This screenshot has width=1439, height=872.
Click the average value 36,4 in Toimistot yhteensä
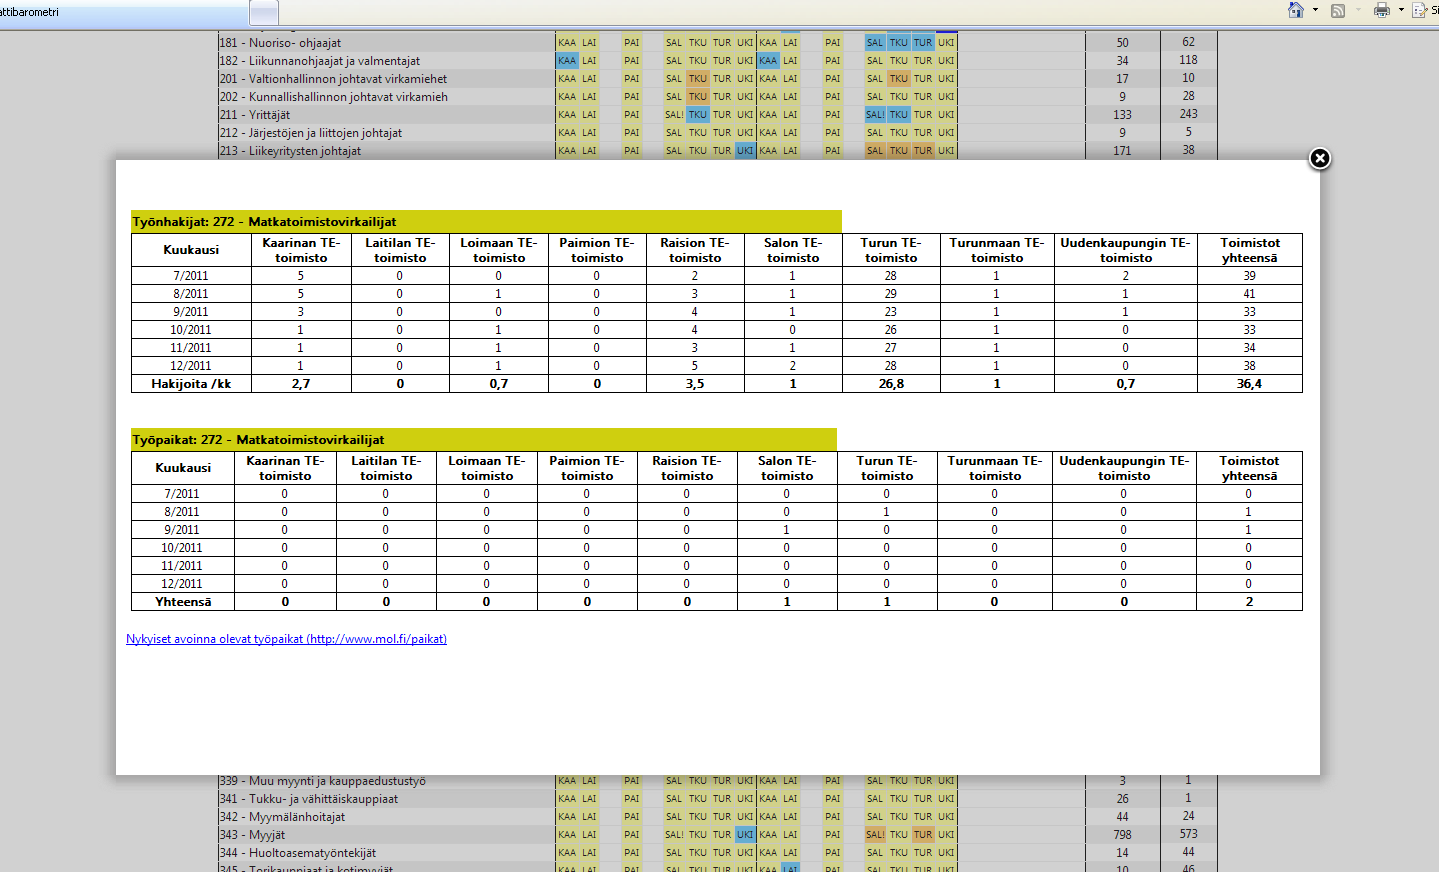click(x=1249, y=384)
